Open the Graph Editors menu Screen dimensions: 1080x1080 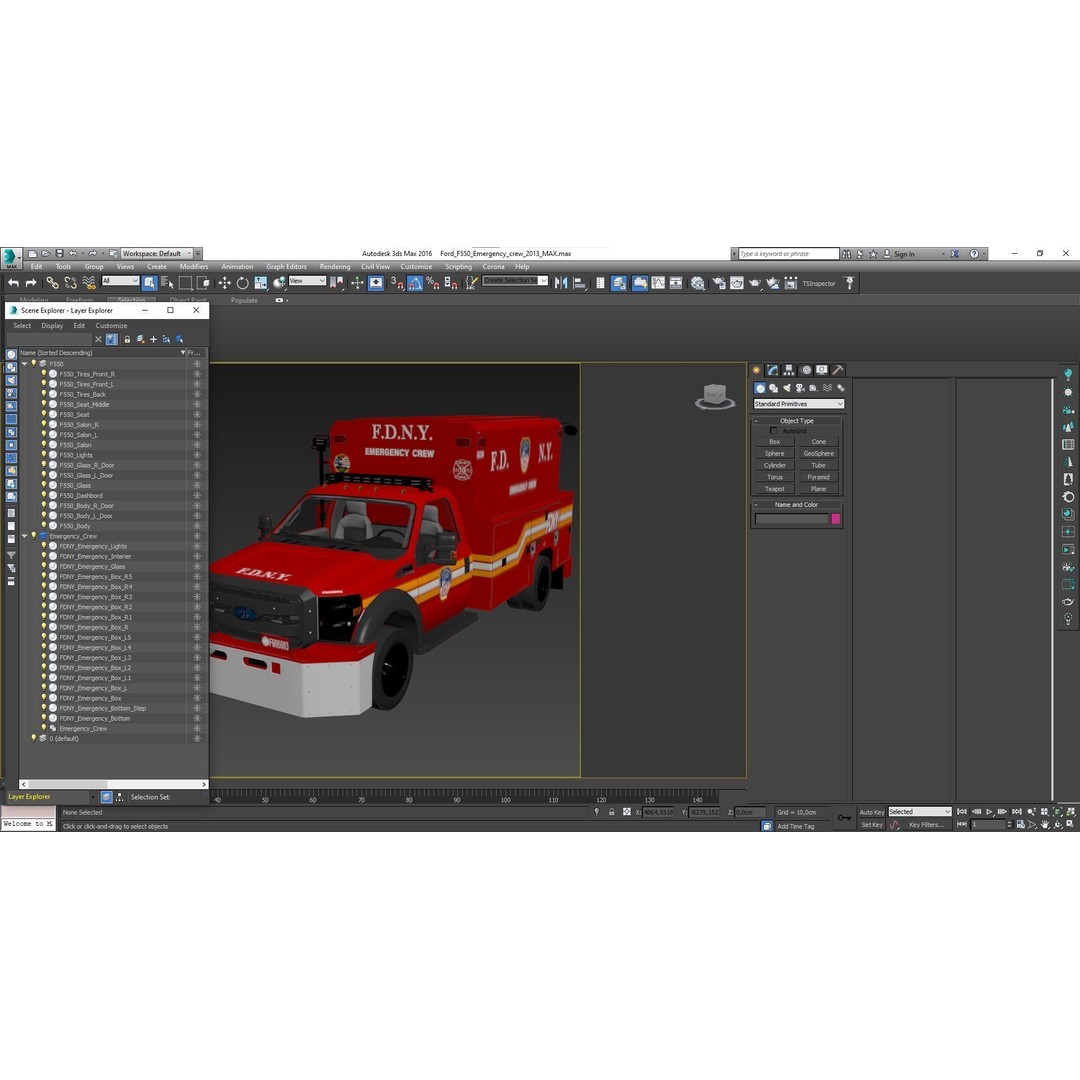[x=287, y=267]
